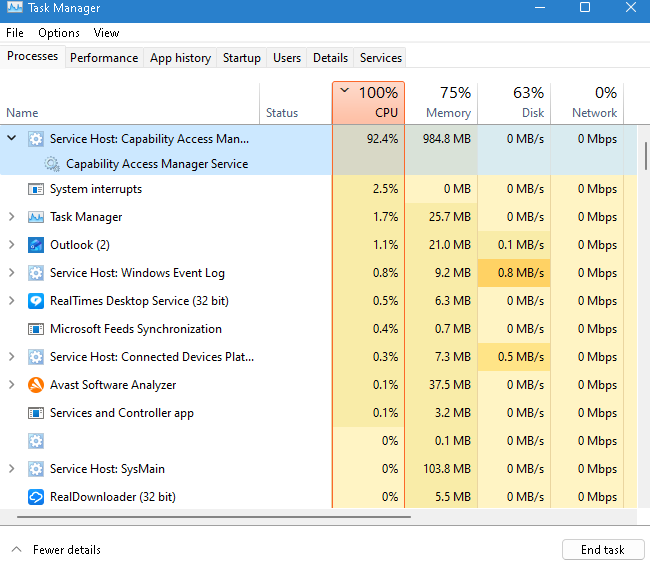Sort by the Memory column header

pos(441,102)
